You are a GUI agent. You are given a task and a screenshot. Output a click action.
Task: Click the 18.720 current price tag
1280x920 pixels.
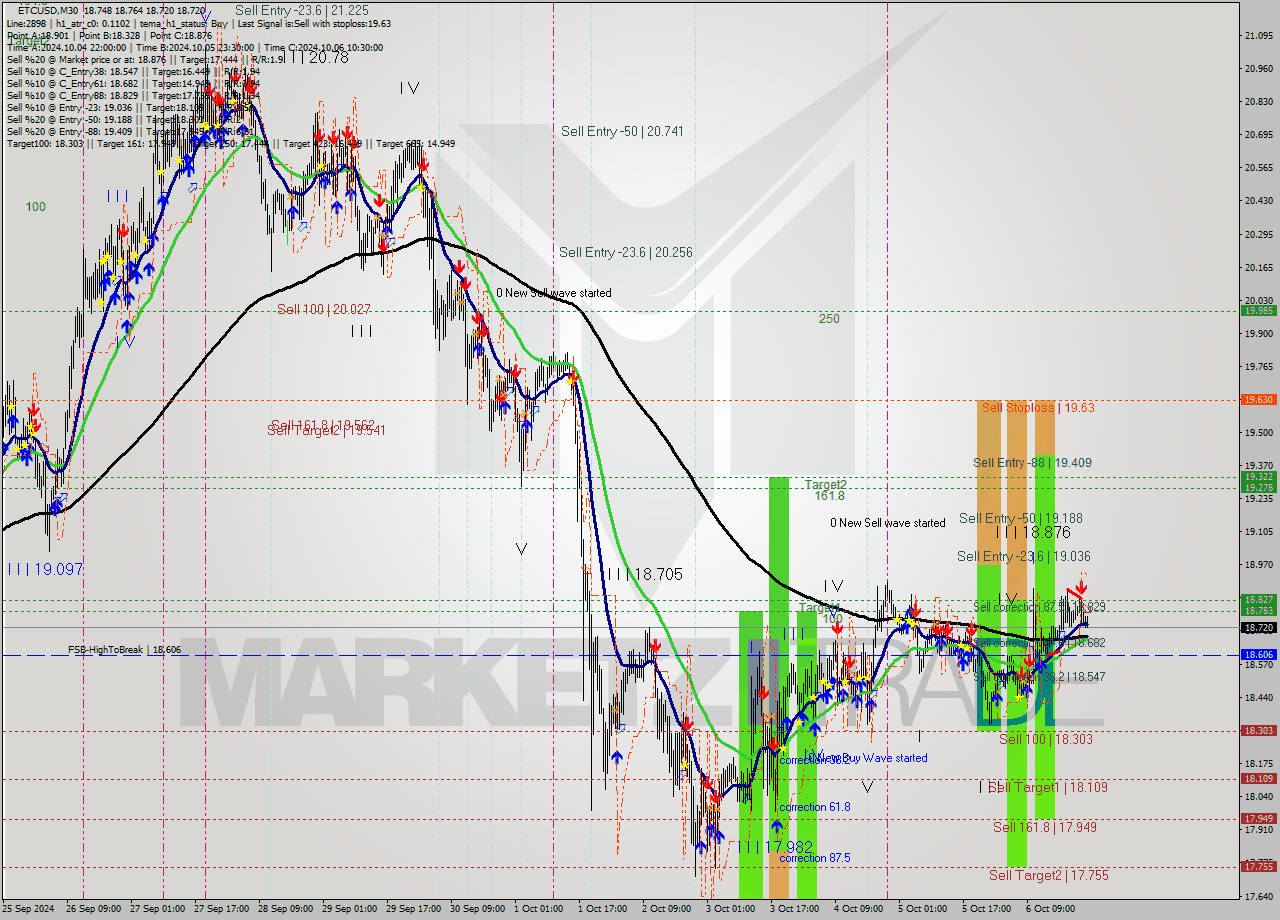tap(1258, 627)
